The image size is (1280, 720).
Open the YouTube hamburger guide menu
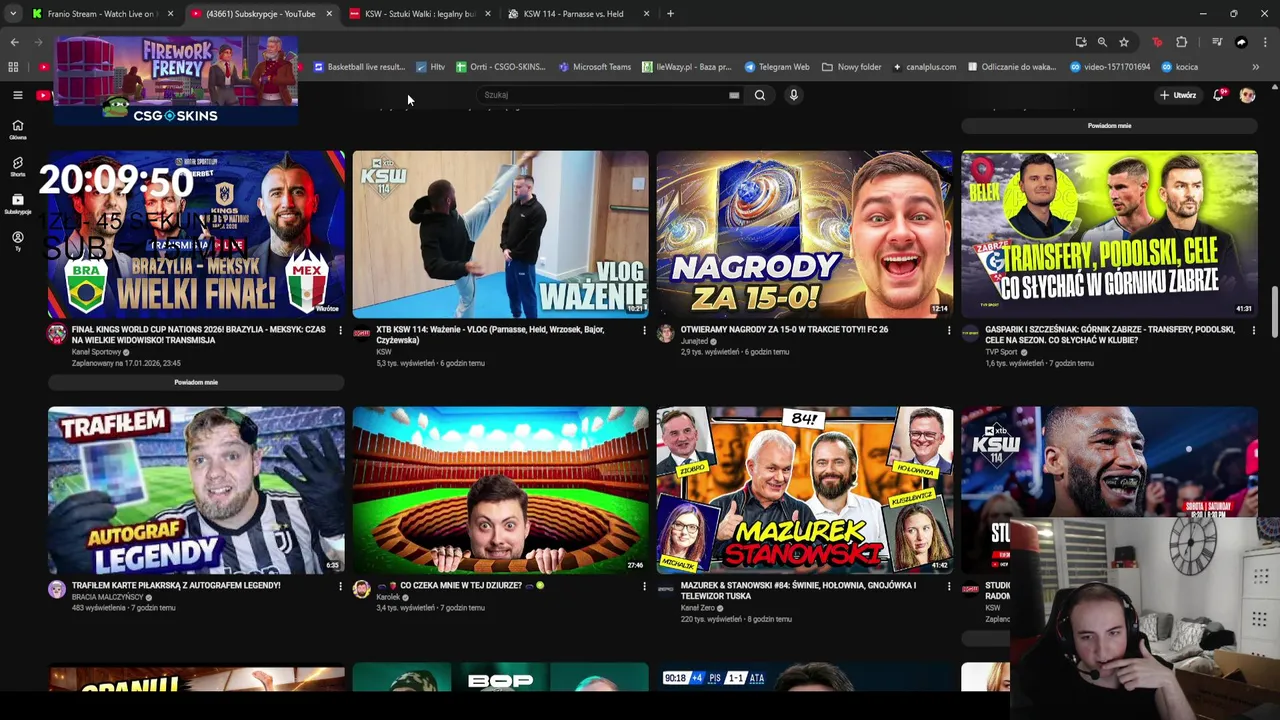pos(17,95)
